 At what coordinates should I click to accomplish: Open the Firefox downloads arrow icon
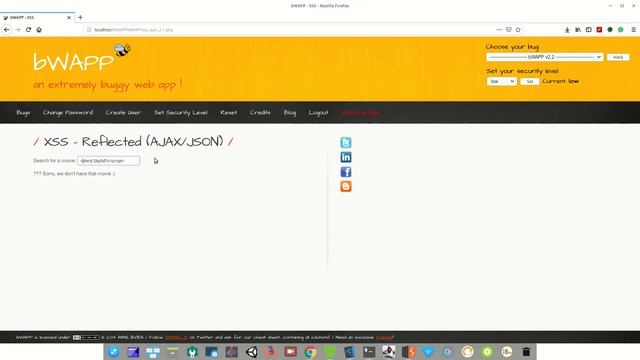(x=567, y=30)
